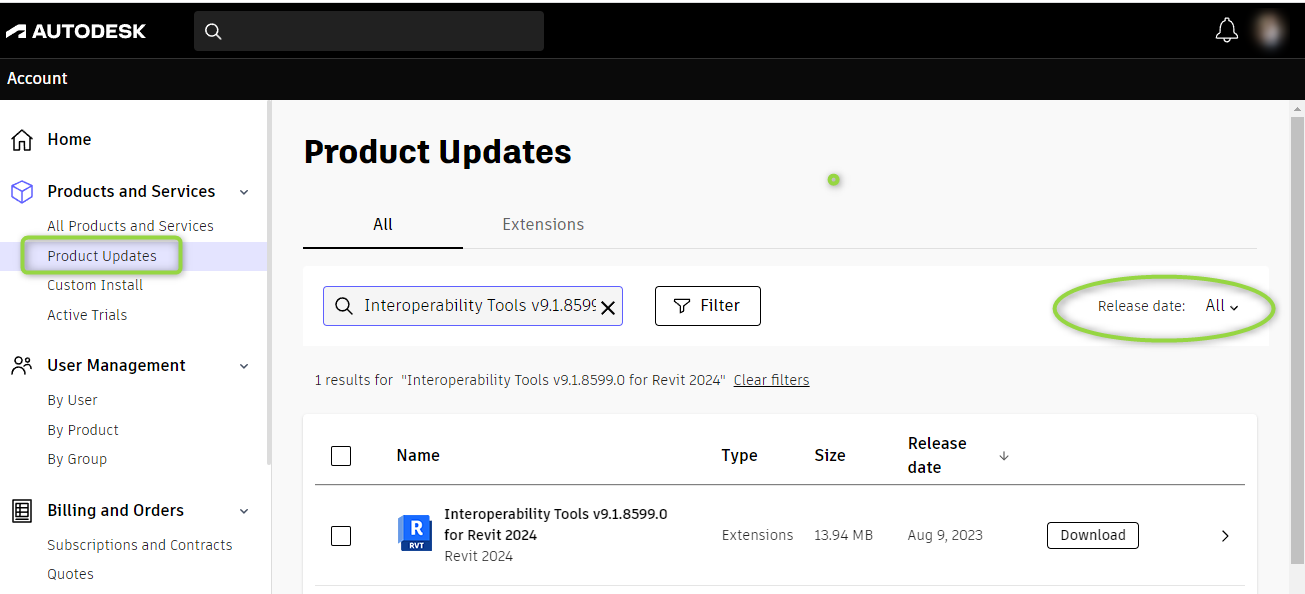Click the Autodesk logo
1305x594 pixels.
[x=76, y=31]
